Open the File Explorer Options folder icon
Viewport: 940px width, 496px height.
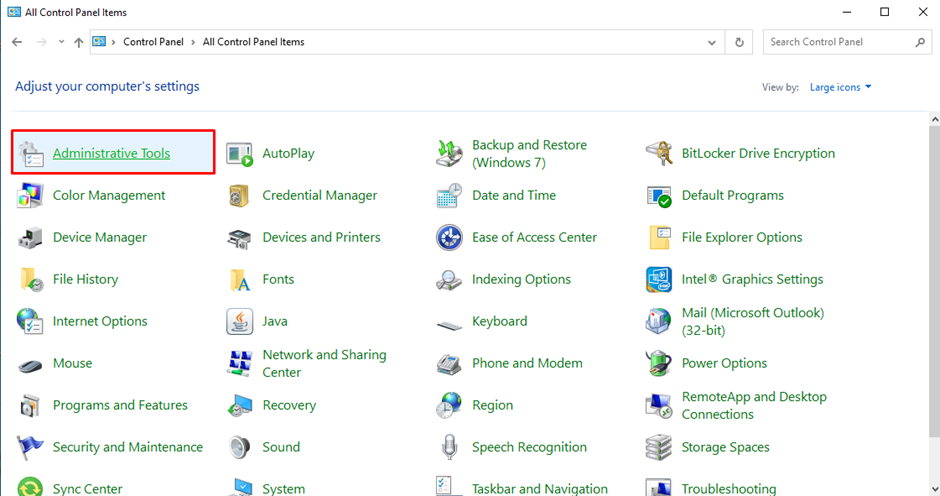tap(659, 238)
